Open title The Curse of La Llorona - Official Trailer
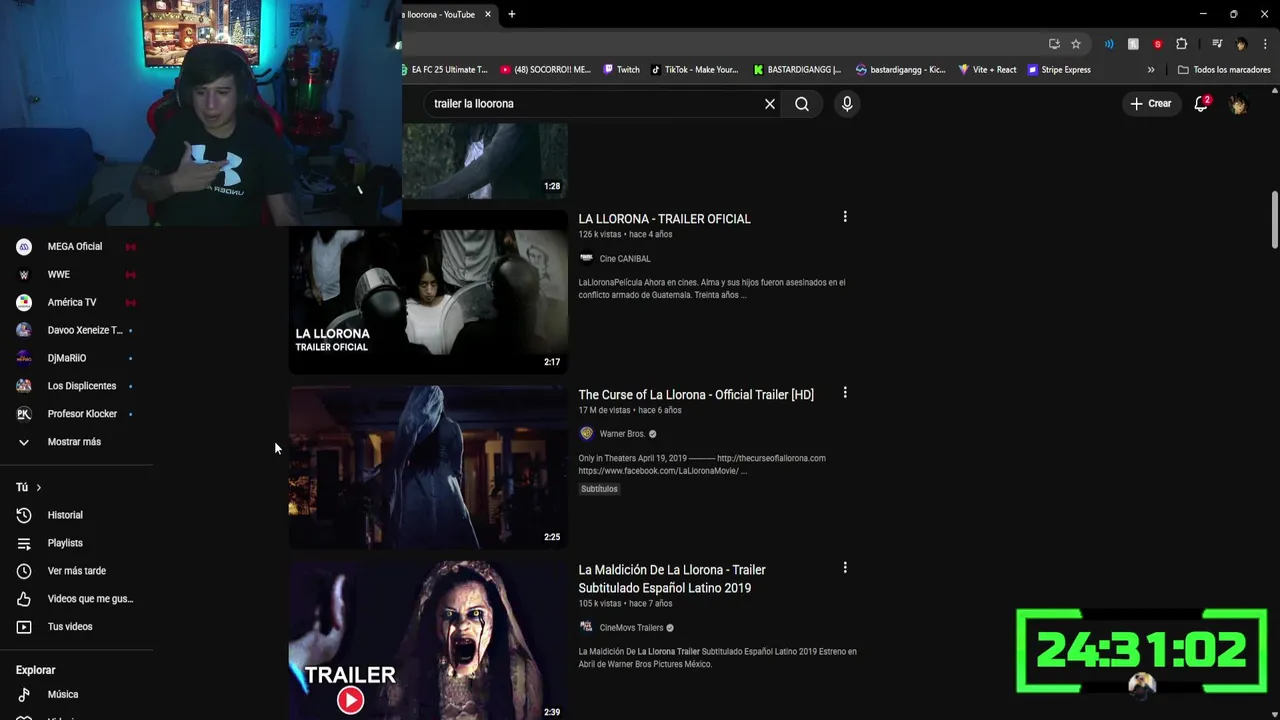Image resolution: width=1280 pixels, height=720 pixels. pyautogui.click(x=696, y=395)
